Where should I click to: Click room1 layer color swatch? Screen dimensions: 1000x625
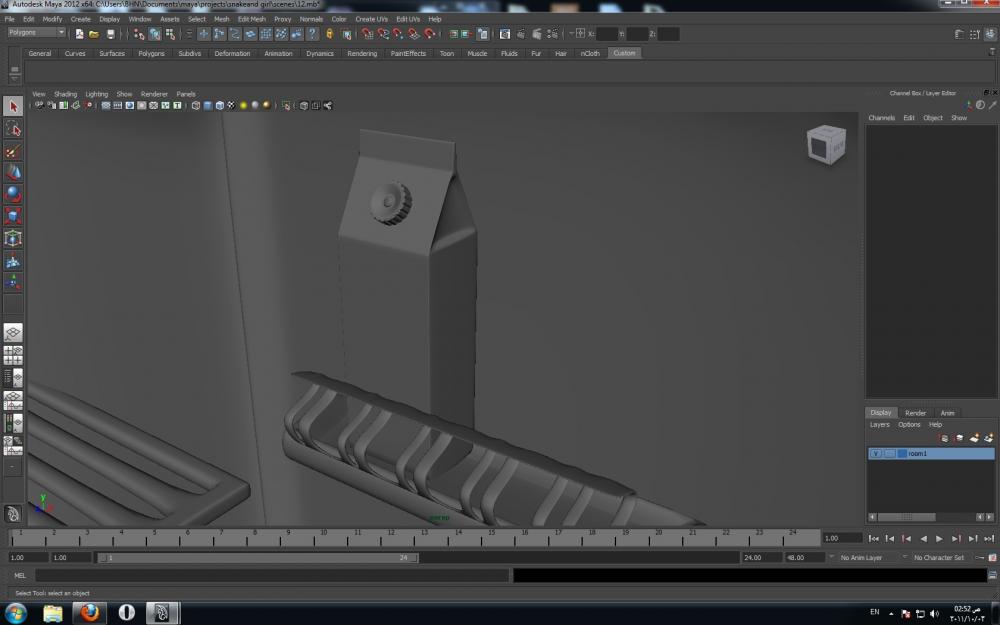[902, 454]
